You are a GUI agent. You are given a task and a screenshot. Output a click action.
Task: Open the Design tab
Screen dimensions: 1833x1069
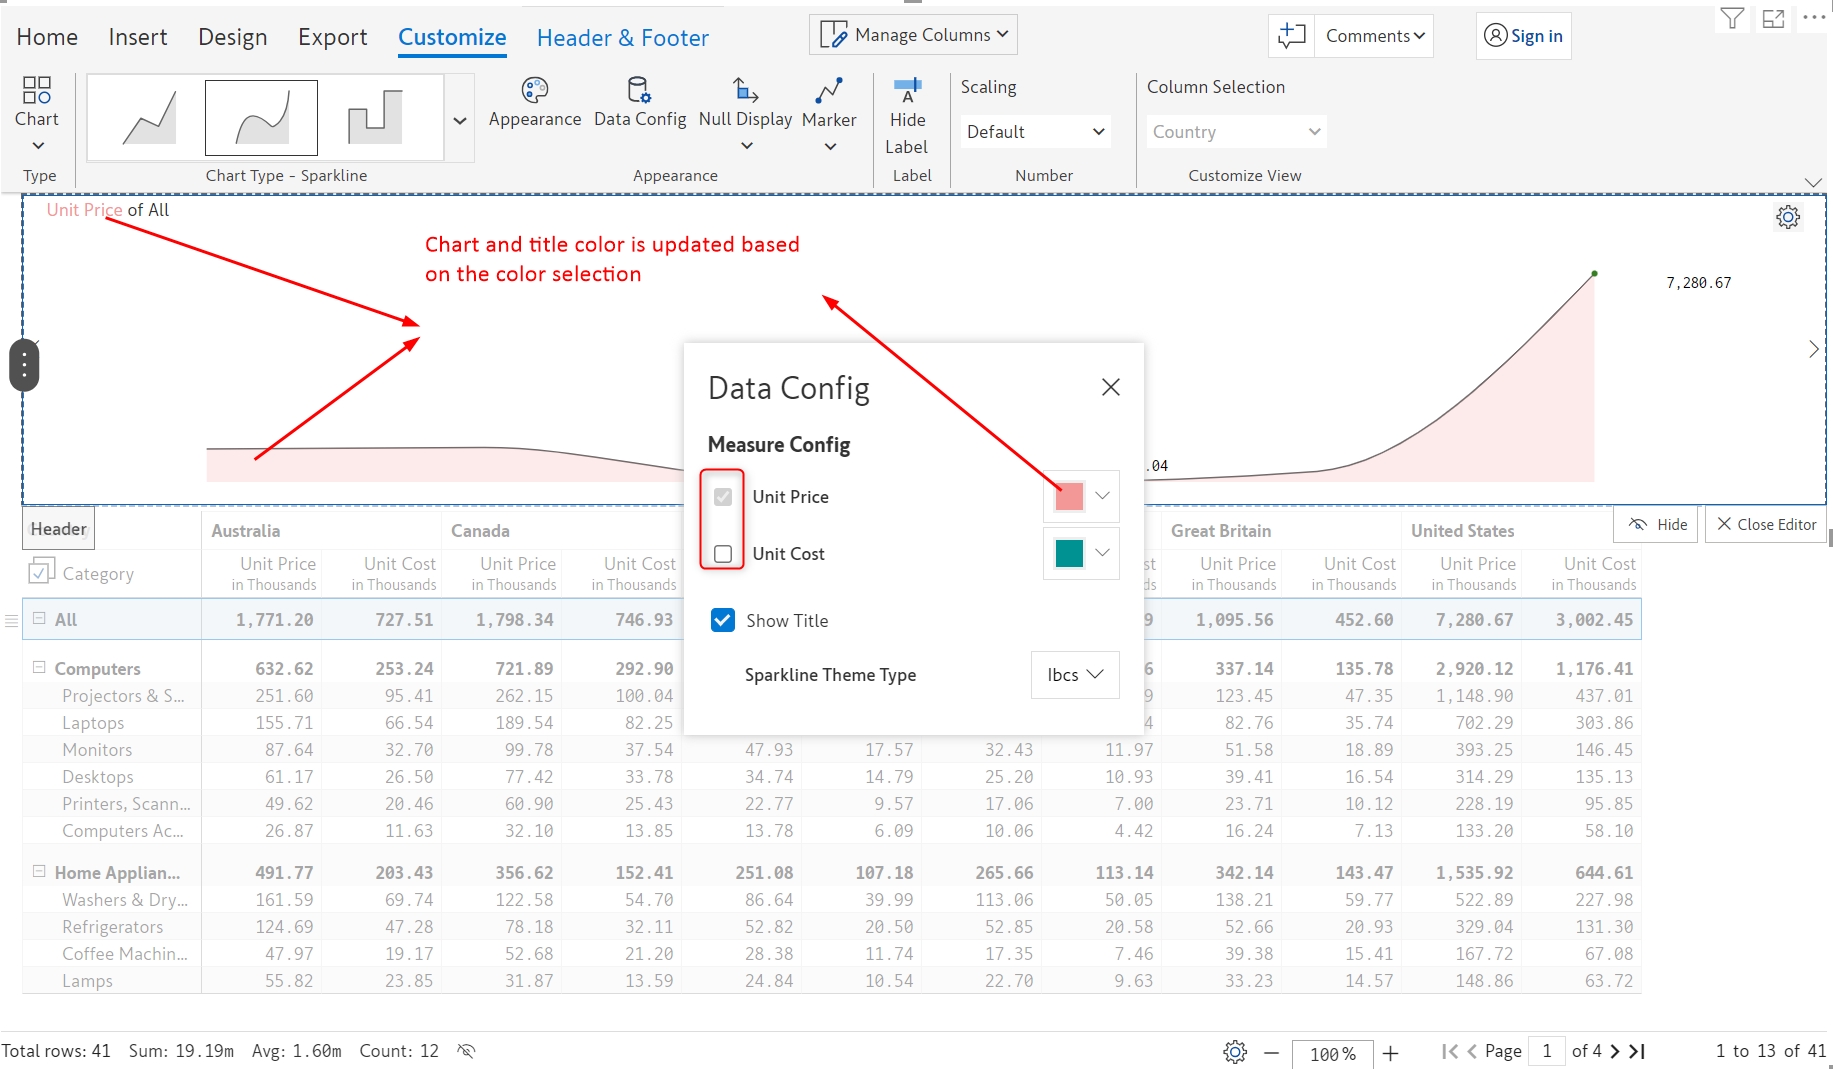pyautogui.click(x=232, y=37)
